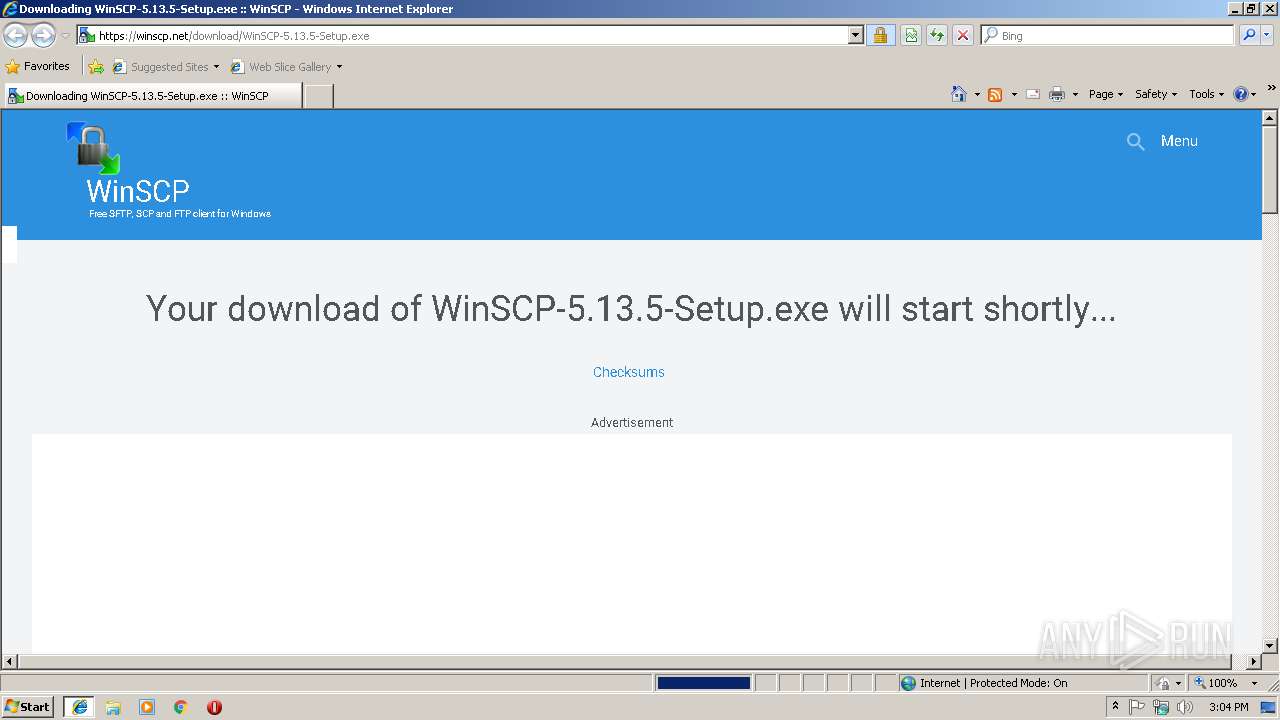This screenshot has width=1280, height=720.
Task: Select the Downloading WinSCP tab
Action: click(152, 96)
